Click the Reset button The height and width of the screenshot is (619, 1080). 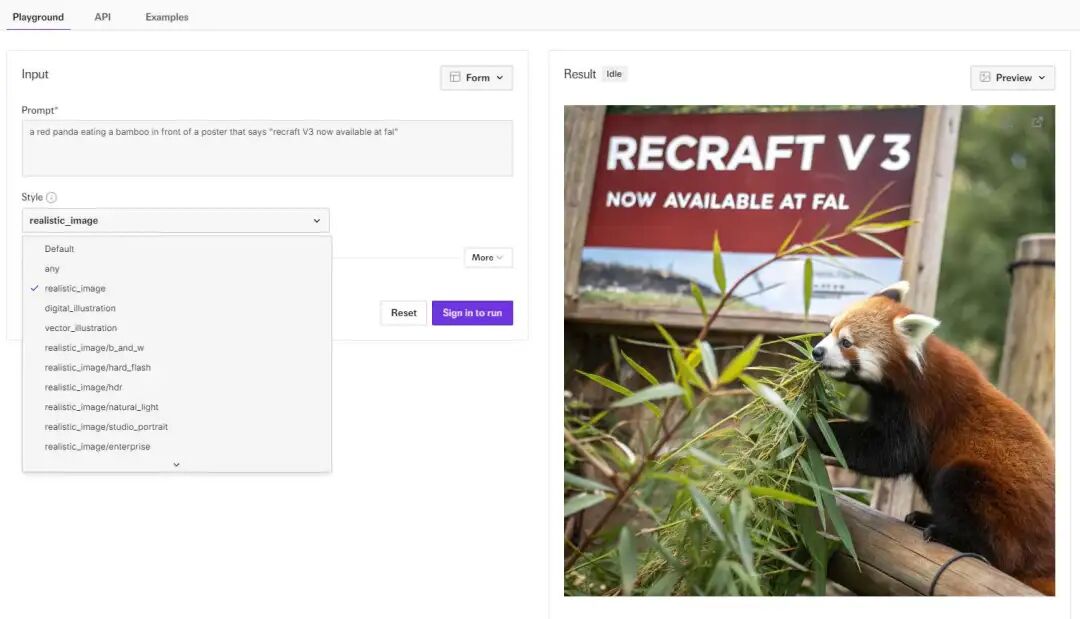click(x=404, y=313)
